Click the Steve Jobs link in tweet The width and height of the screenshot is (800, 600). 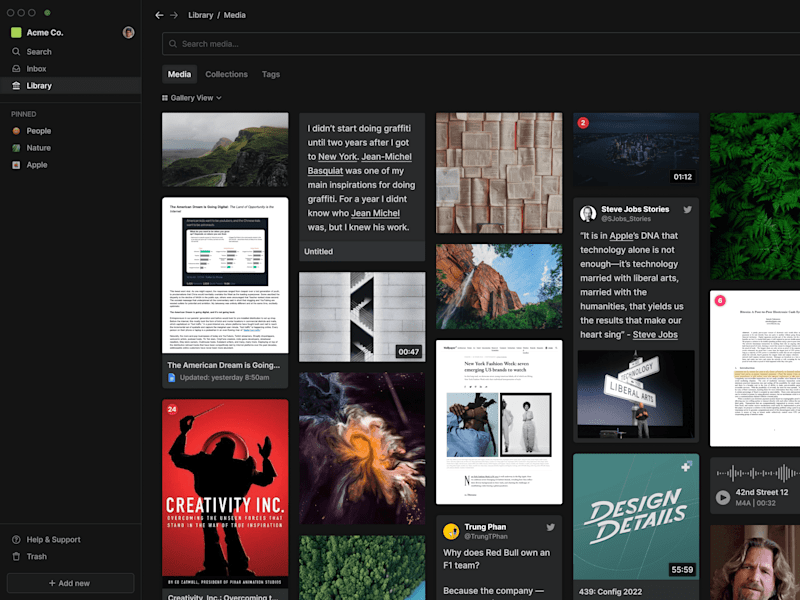[655, 335]
